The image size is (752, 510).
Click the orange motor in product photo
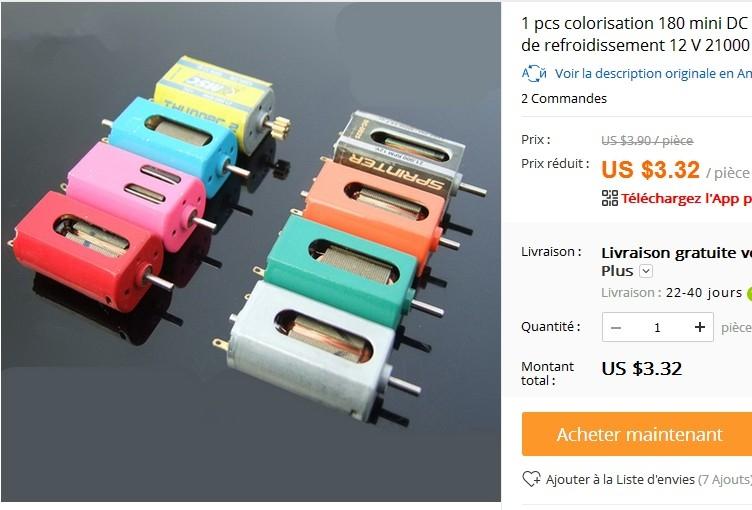(x=379, y=208)
